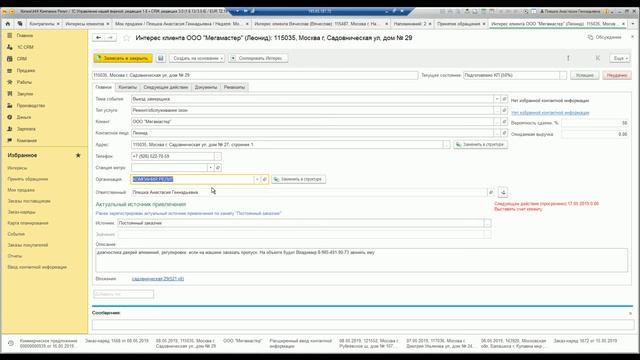The image size is (640, 360).
Task: Open the Телефон selection button
Action: point(218,156)
